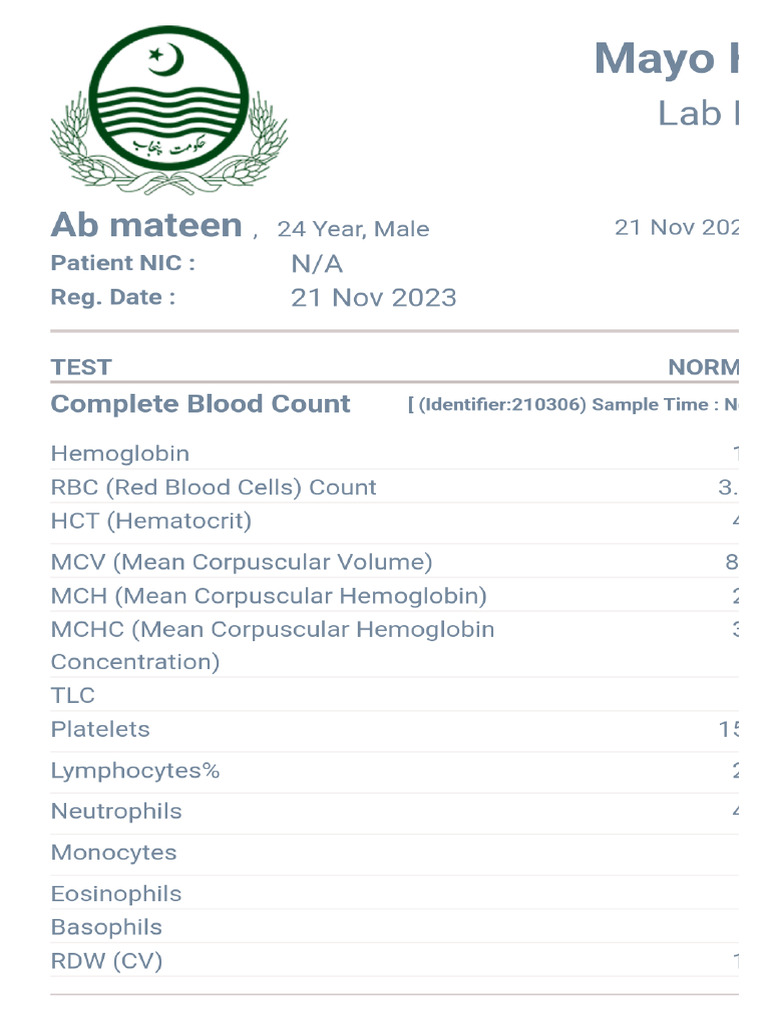Click the Neutrophils row
The height and width of the screenshot is (1024, 768).
(116, 812)
